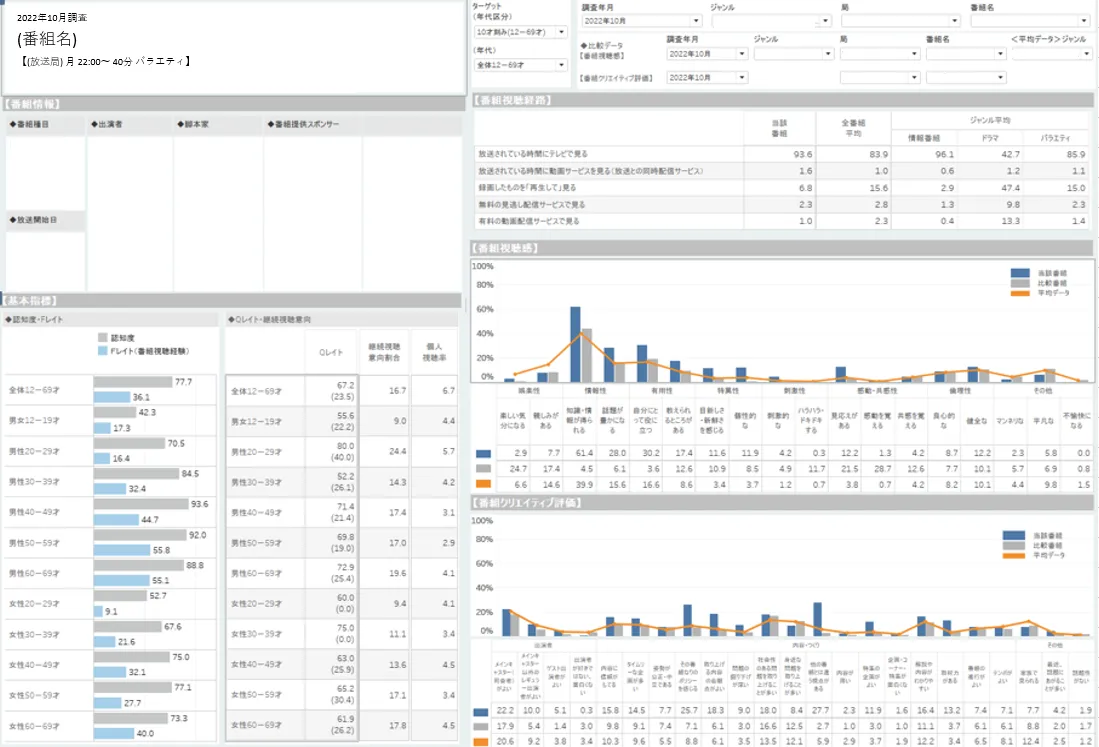Image resolution: width=1099 pixels, height=747 pixels.
Task: Click 女性20-29才 Fレイト bar labeled 9.1
Action: (x=98, y=611)
